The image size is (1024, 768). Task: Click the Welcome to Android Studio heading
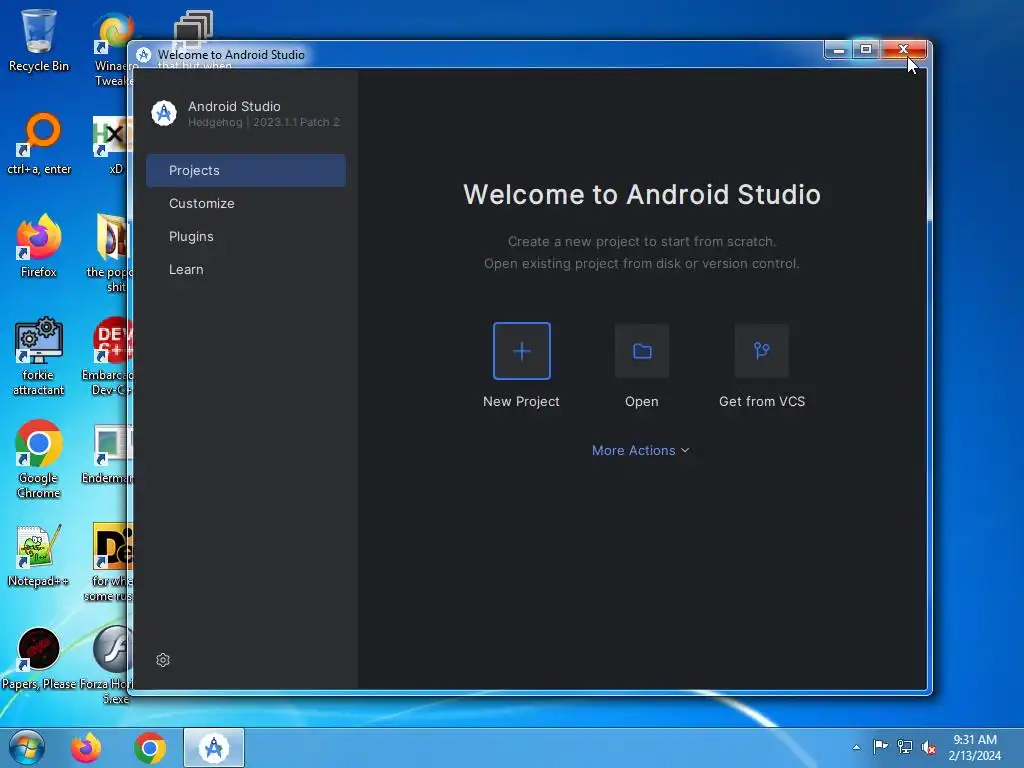coord(642,195)
